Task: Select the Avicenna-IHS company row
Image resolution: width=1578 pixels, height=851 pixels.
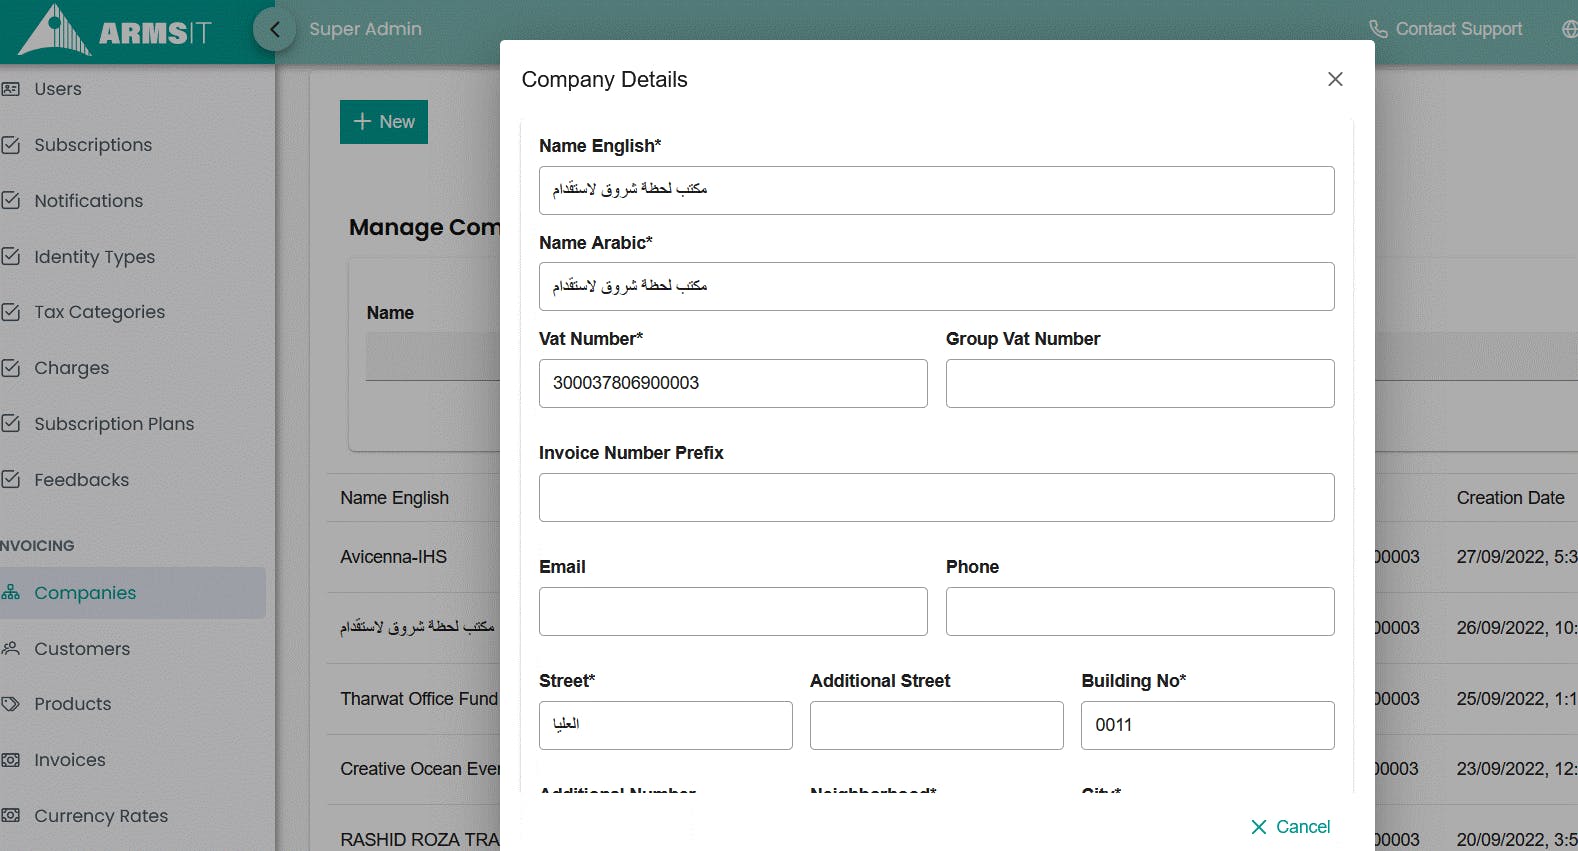Action: coord(393,557)
